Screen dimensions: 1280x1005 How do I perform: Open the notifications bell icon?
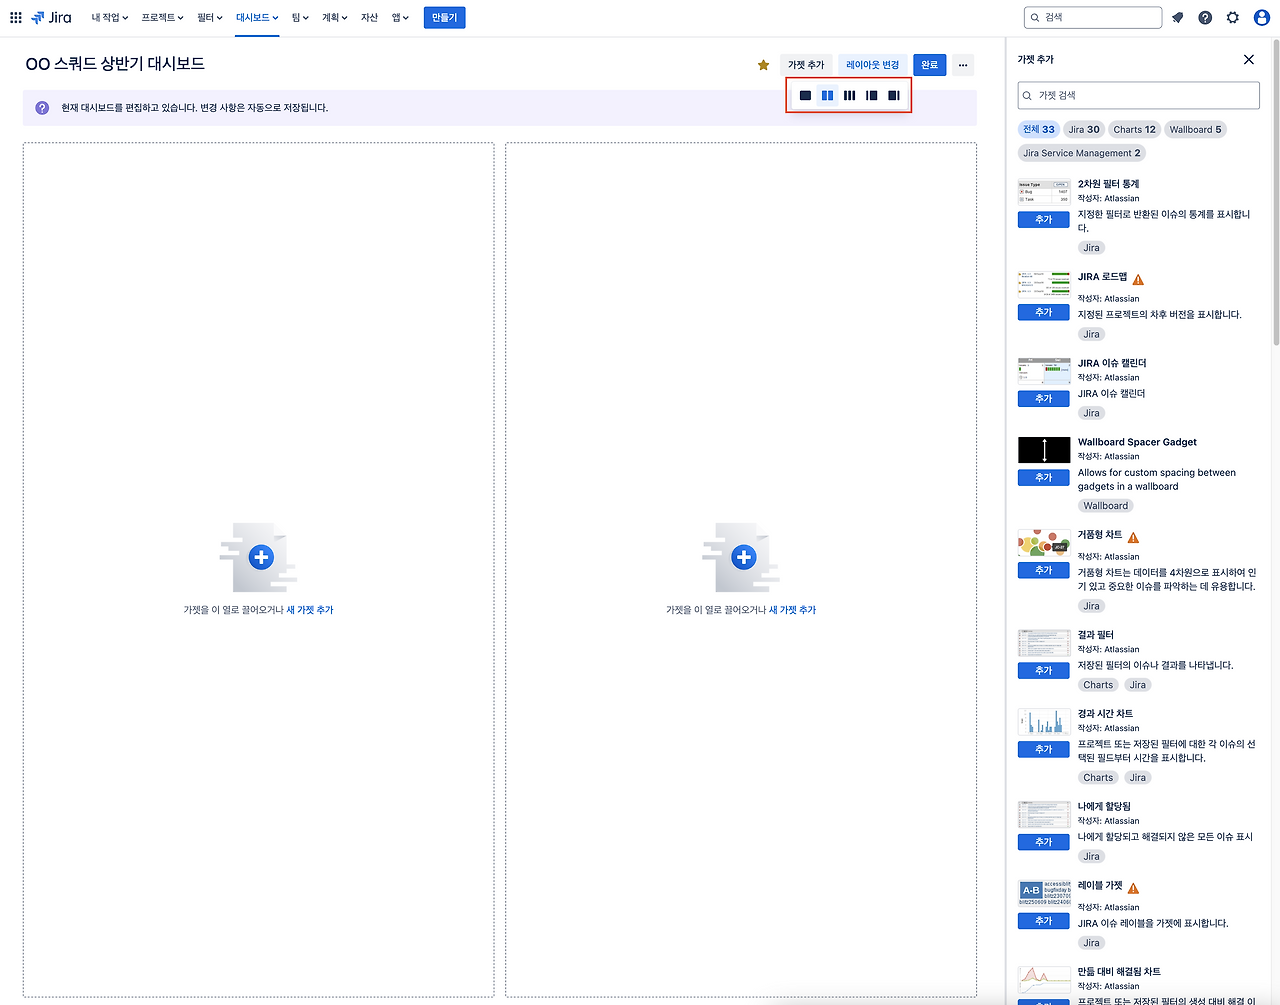tap(1177, 17)
